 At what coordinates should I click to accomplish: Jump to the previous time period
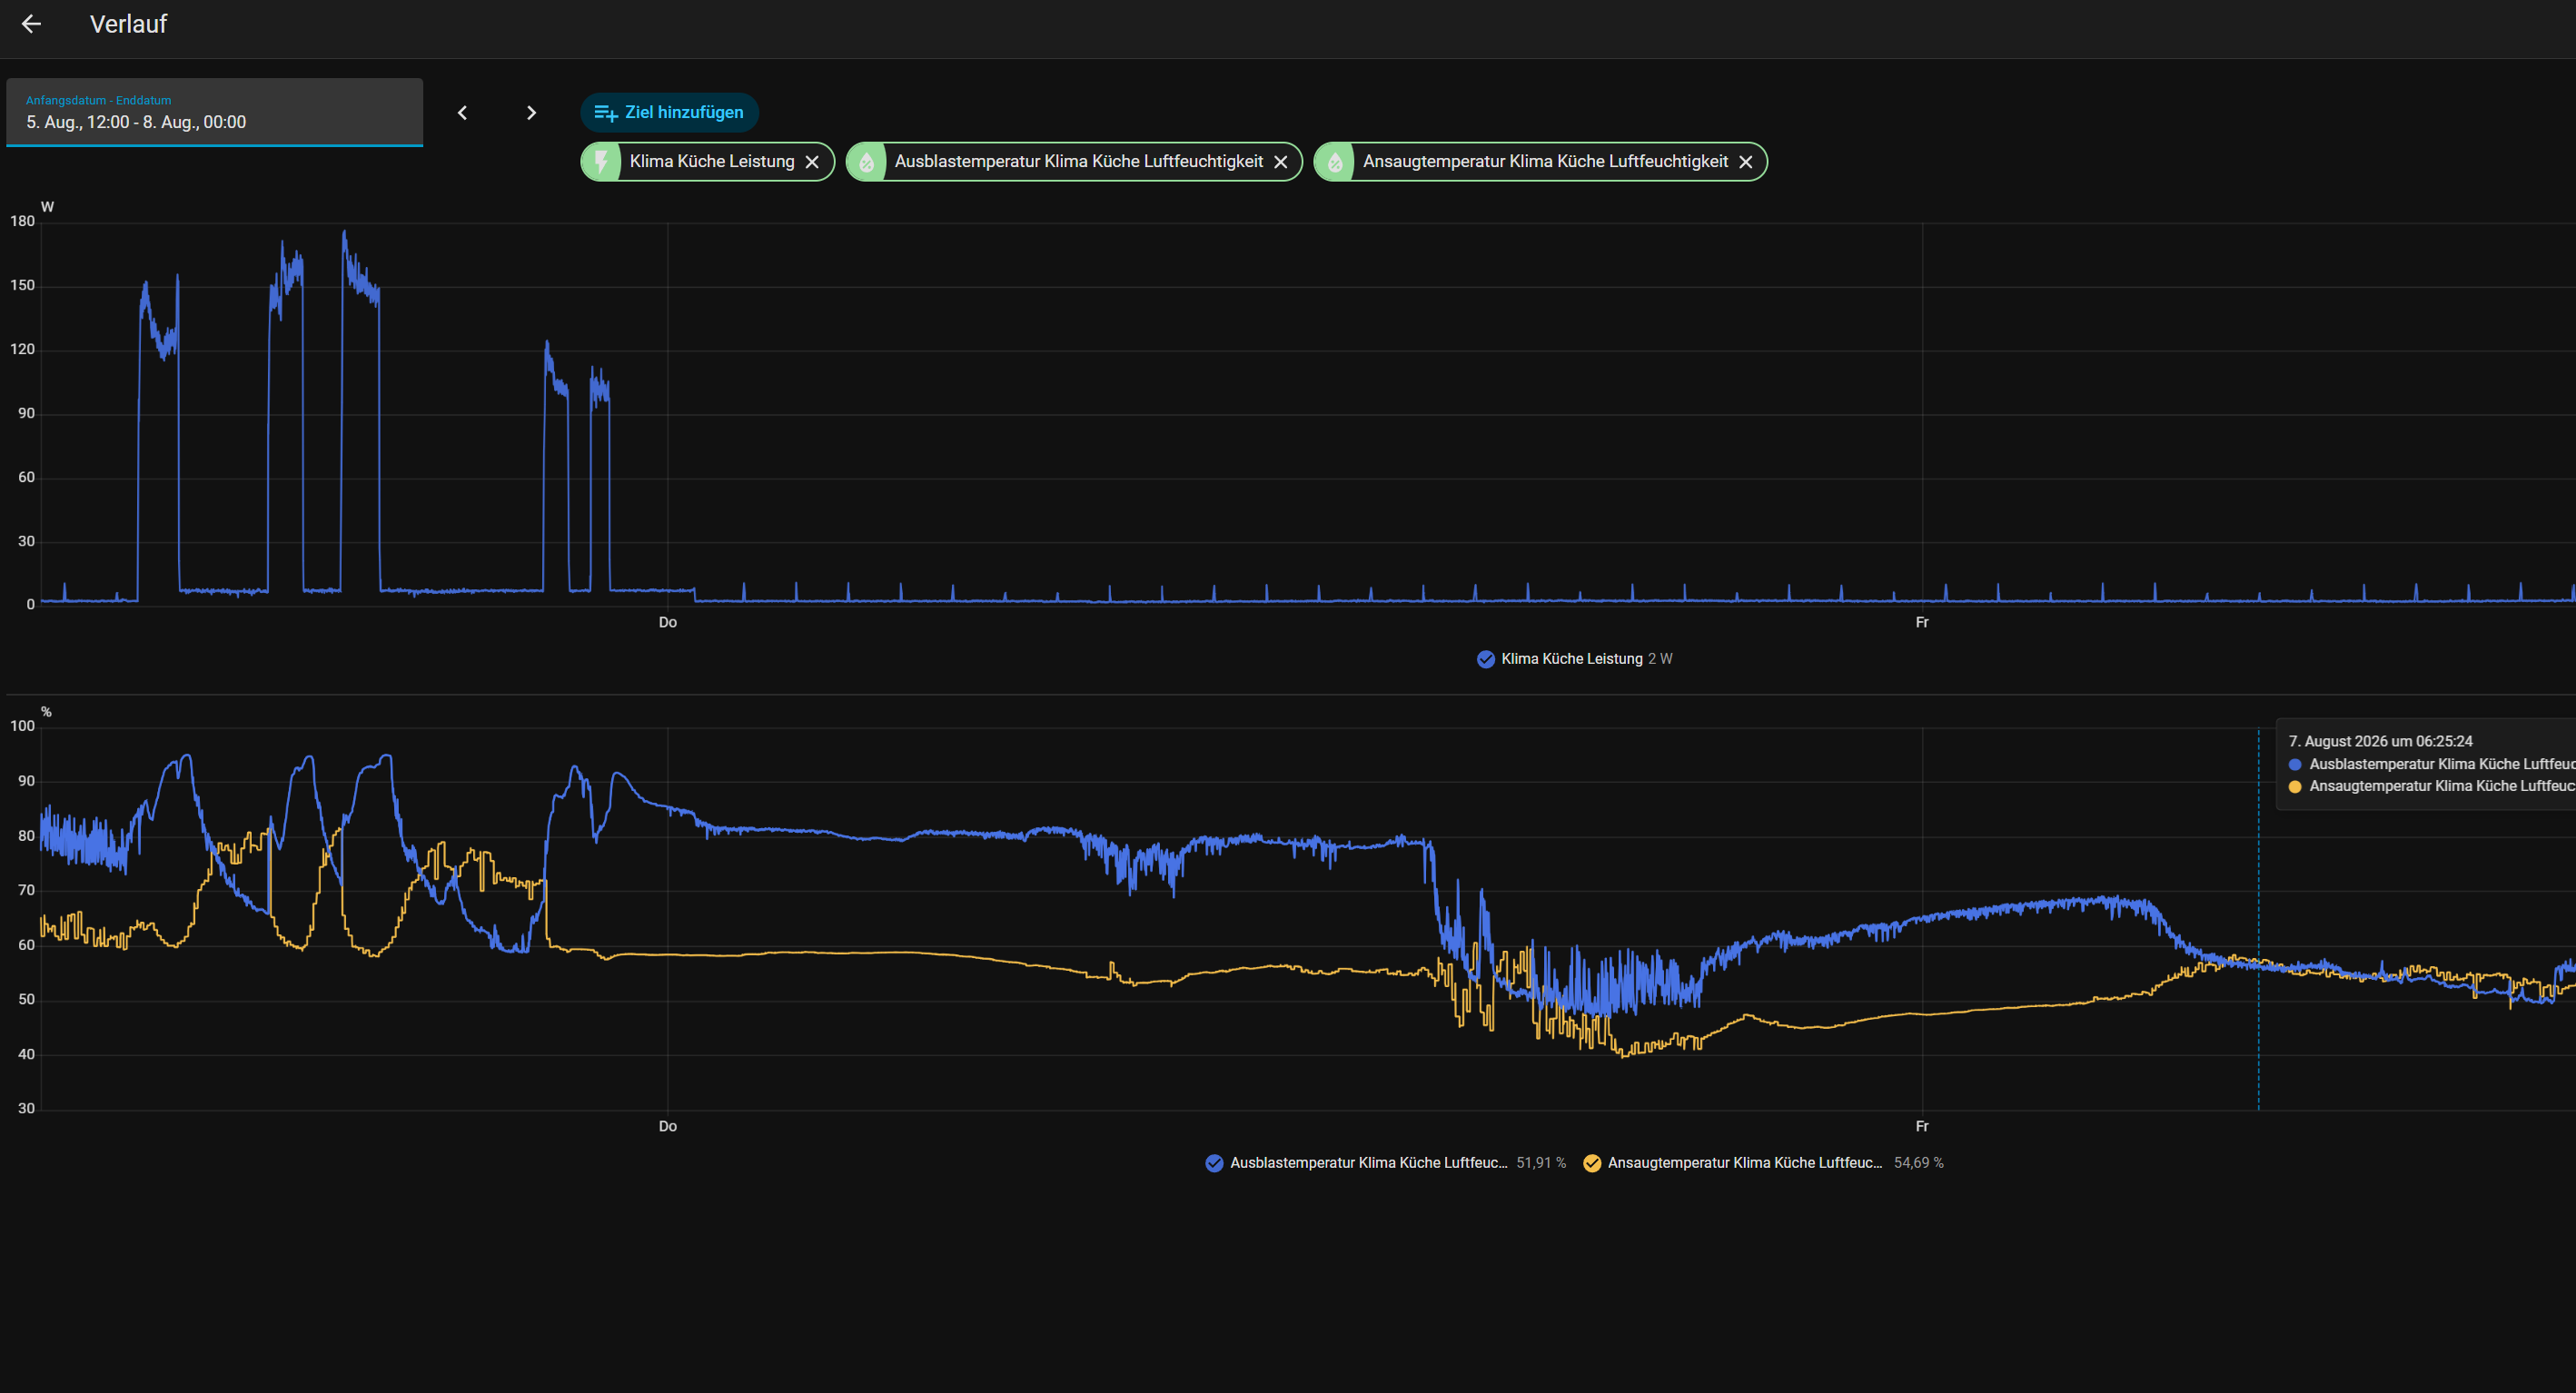point(462,113)
